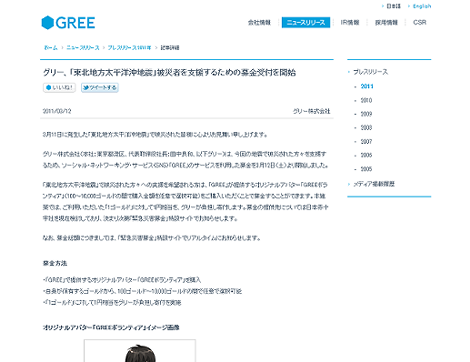Click the avatar image thumbnail
The height and width of the screenshot is (362, 470).
tap(140, 351)
